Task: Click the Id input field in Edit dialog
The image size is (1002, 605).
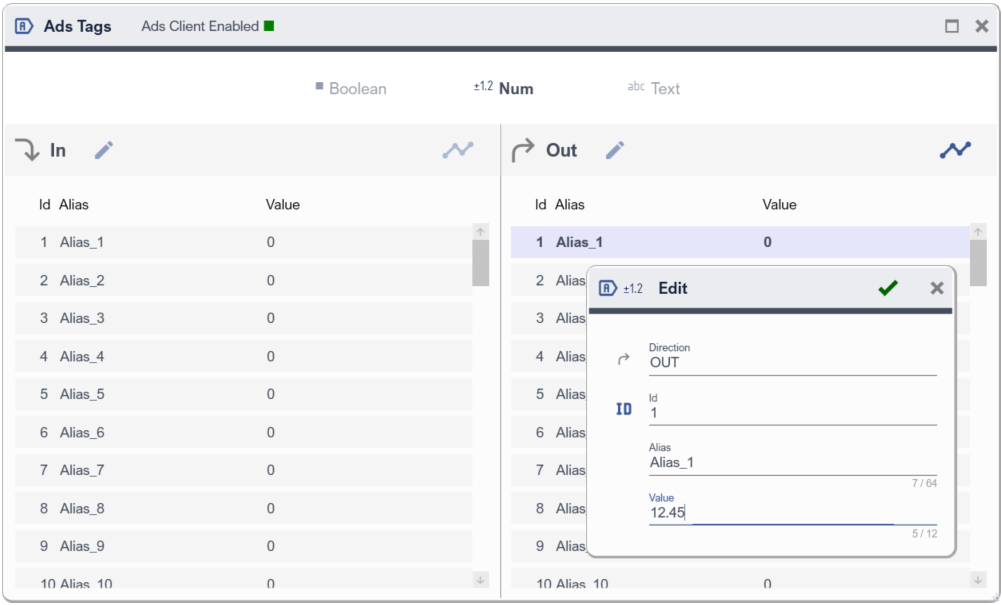Action: point(790,413)
